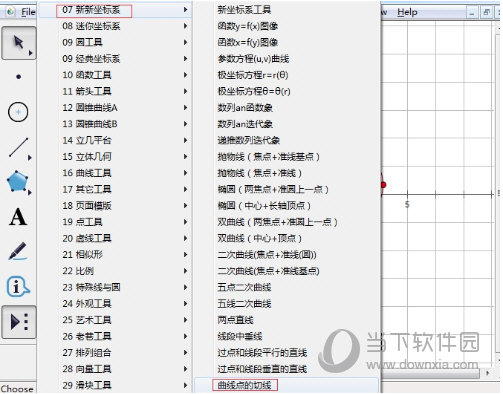Open submenu arrow for 16 曲线工具
Screen dimensions: 503x394
click(185, 173)
